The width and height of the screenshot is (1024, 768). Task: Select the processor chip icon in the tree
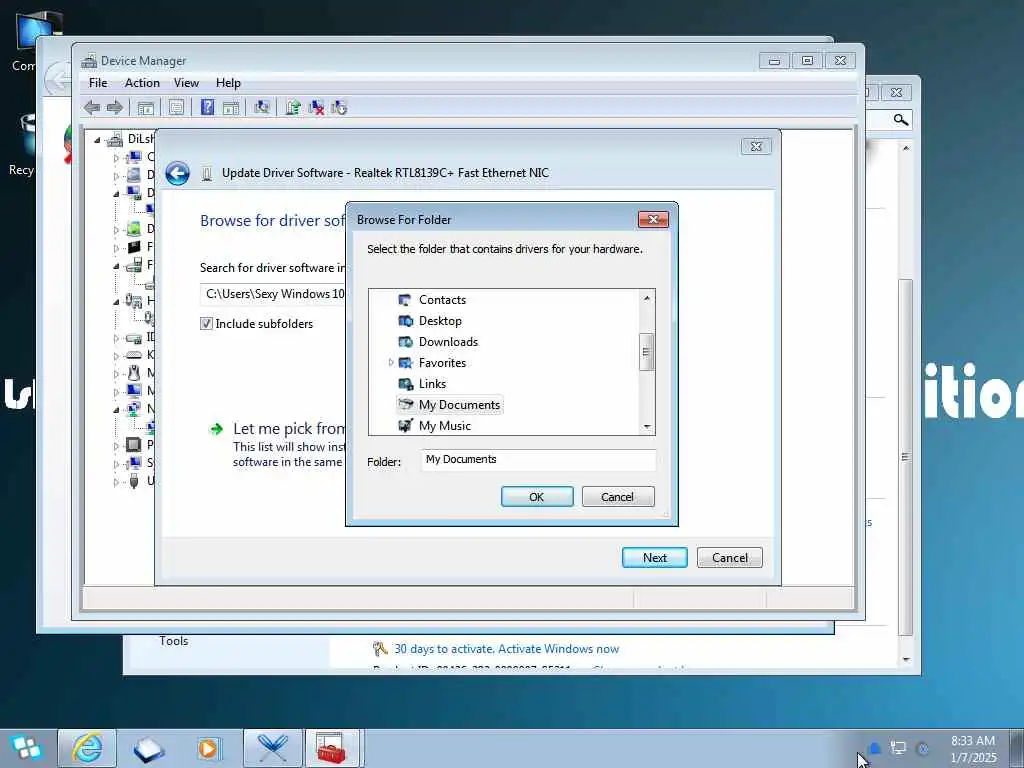click(133, 445)
